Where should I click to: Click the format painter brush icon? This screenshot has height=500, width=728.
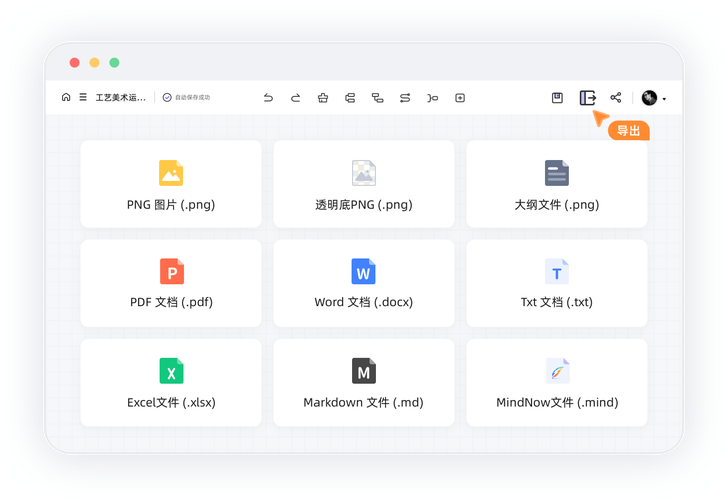click(x=323, y=98)
